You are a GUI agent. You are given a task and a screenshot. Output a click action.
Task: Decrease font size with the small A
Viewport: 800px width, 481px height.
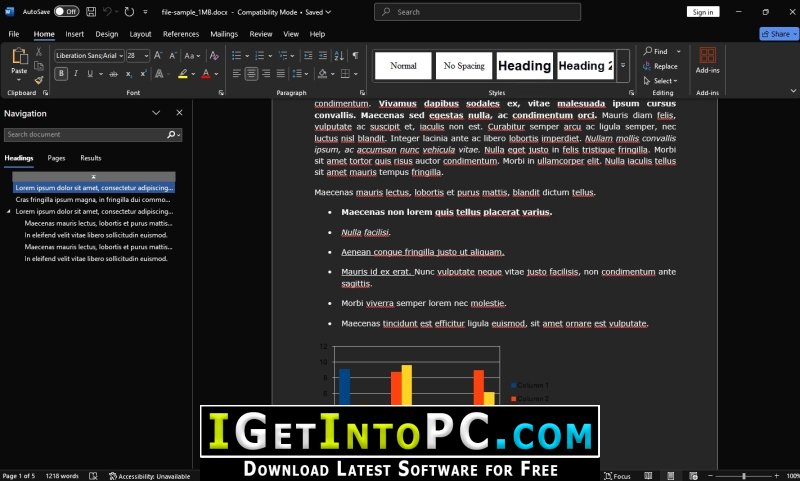(x=172, y=56)
